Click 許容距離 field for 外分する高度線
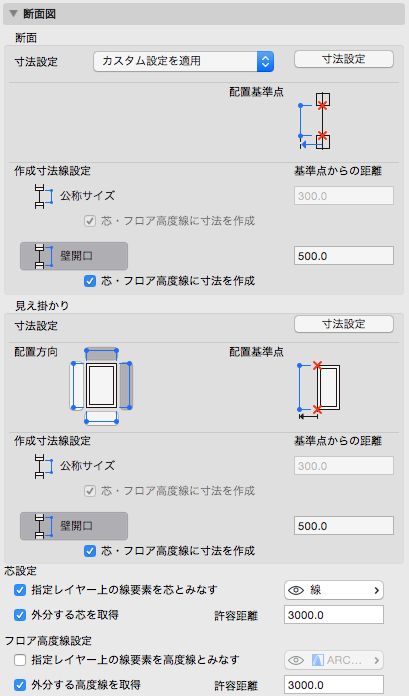This screenshot has height=696, width=409. click(x=334, y=685)
